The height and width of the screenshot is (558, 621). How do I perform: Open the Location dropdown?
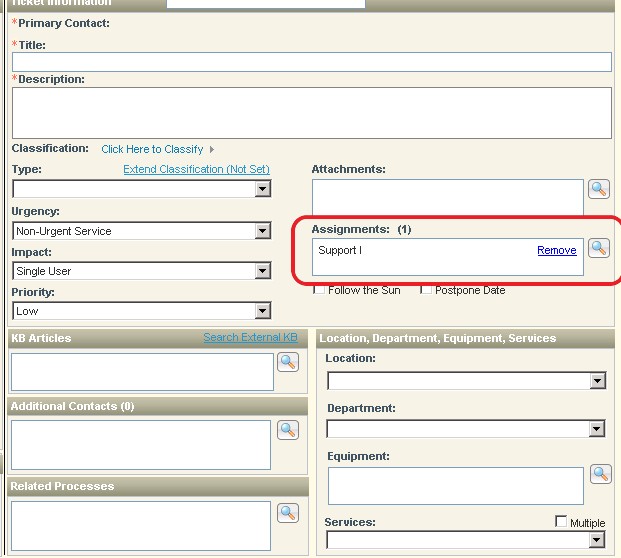click(x=467, y=381)
